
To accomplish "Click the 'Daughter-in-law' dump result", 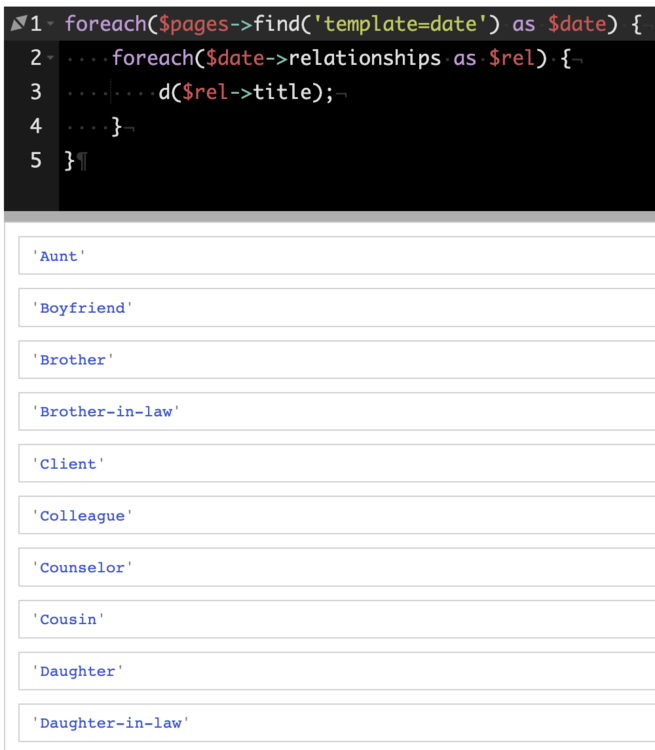I will coord(110,723).
